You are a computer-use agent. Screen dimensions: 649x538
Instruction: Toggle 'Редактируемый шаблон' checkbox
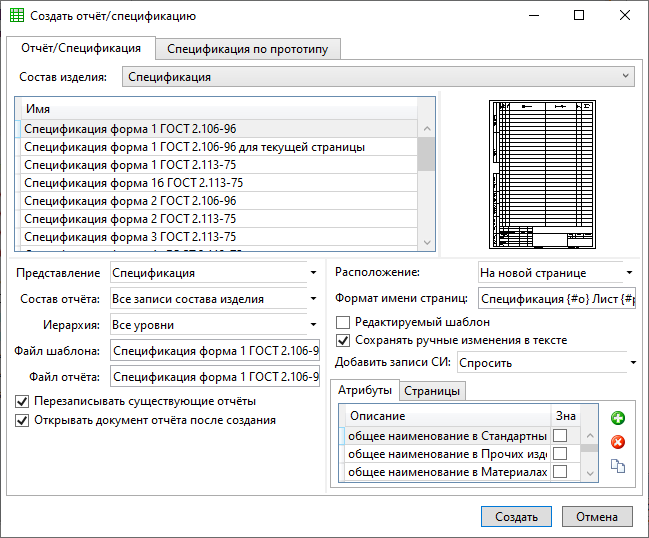point(343,322)
